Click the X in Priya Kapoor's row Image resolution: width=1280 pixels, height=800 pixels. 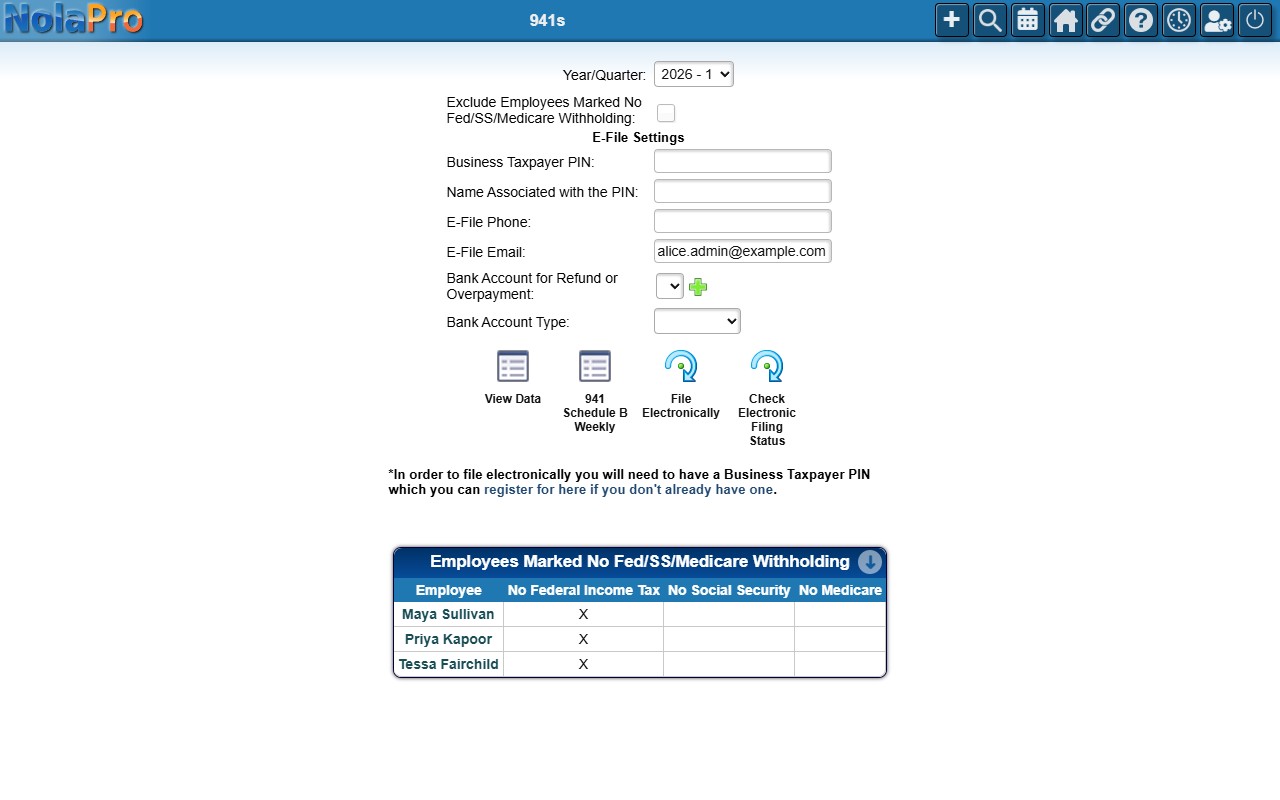(584, 639)
